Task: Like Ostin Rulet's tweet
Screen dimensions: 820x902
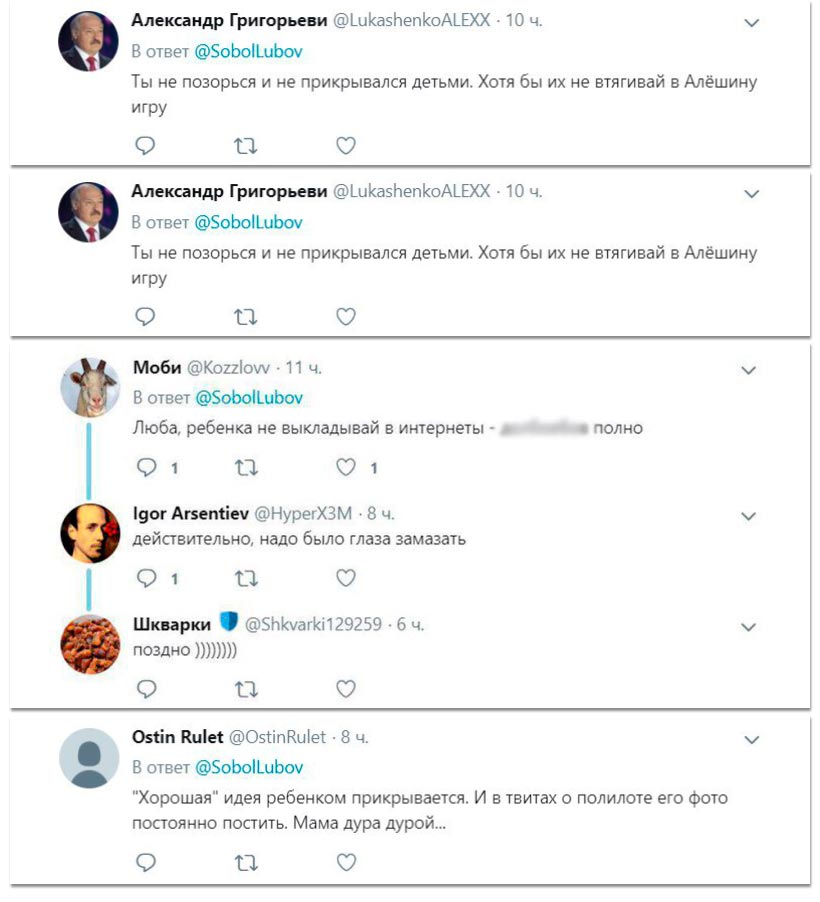Action: [x=345, y=861]
